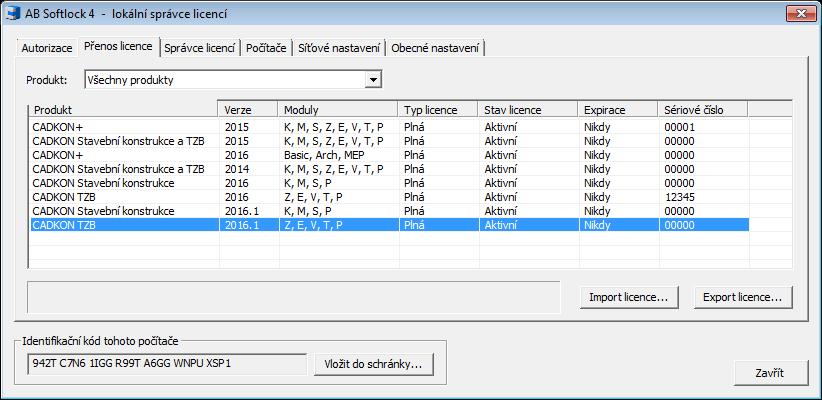Select CADKON Stavební konstrukce 2016 row
Viewport: 822px width, 400px height.
pos(389,183)
